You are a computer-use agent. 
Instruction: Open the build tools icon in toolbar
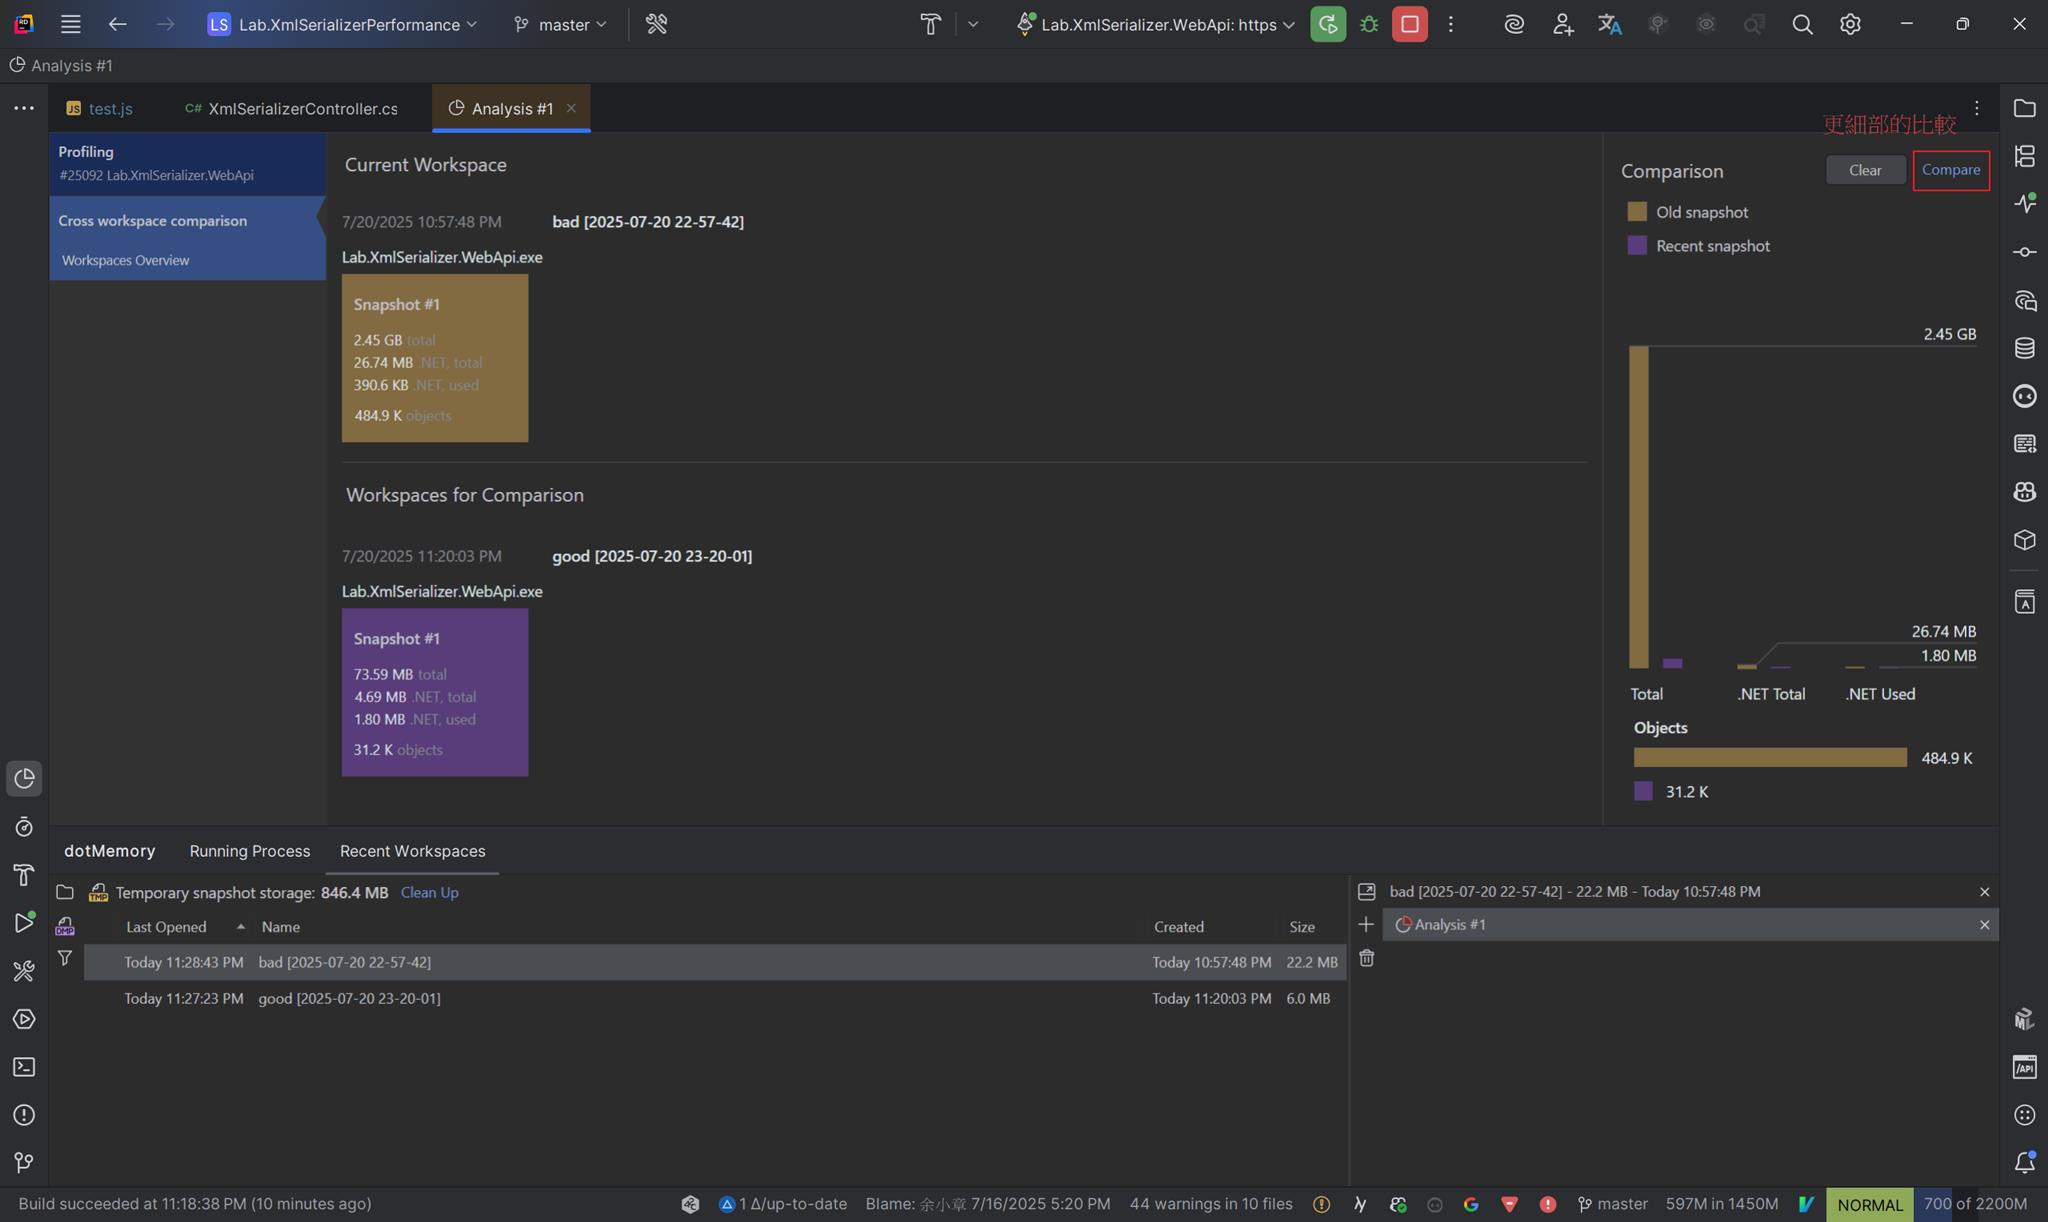point(656,24)
